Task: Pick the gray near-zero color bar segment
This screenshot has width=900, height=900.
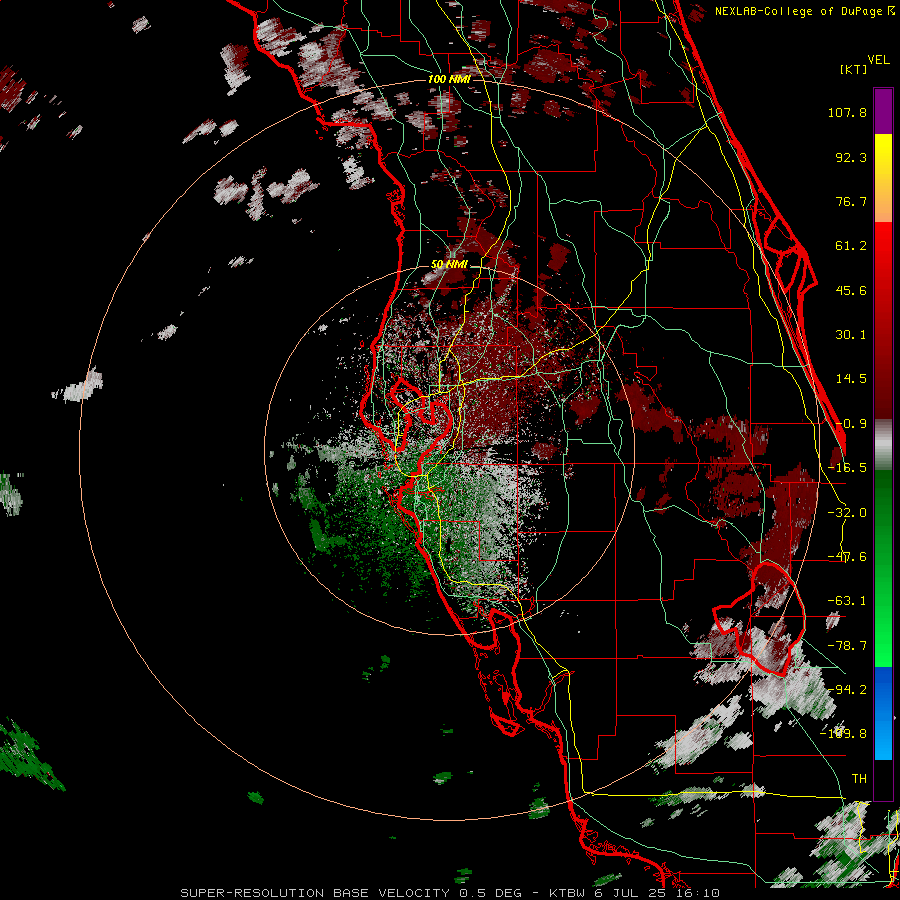Action: (x=883, y=445)
